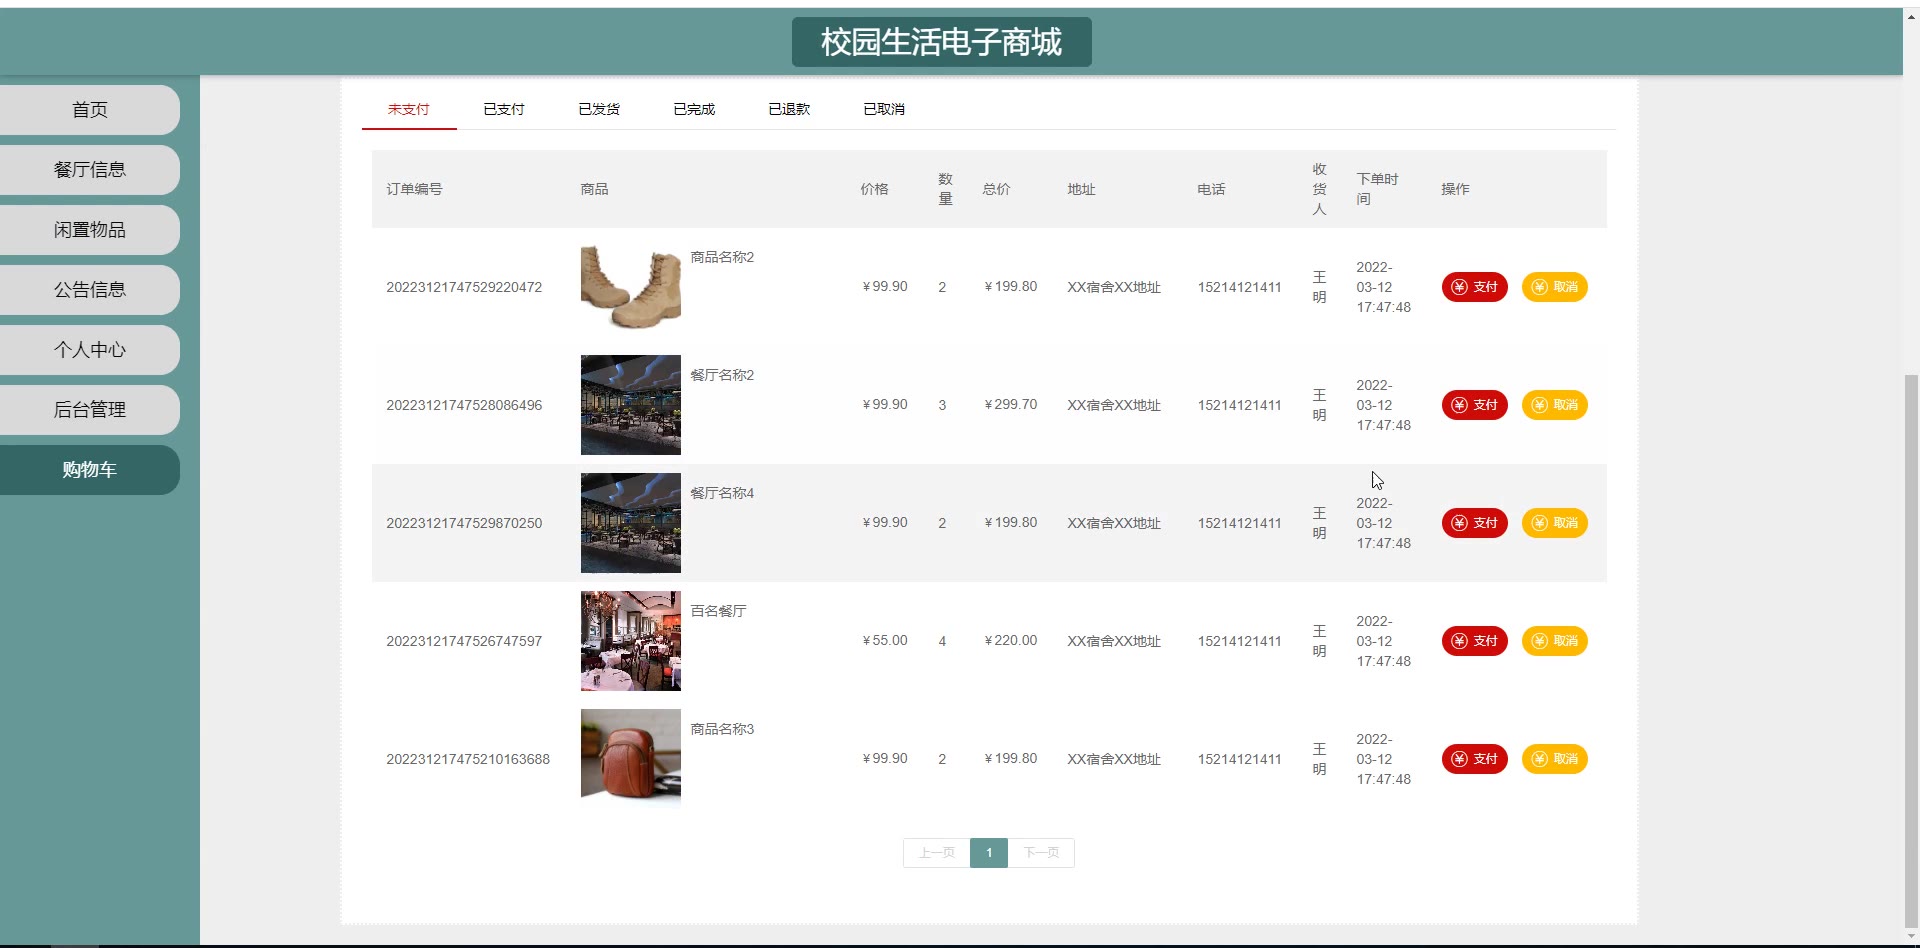Open the 已发货 tab
The image size is (1920, 948).
[599, 109]
